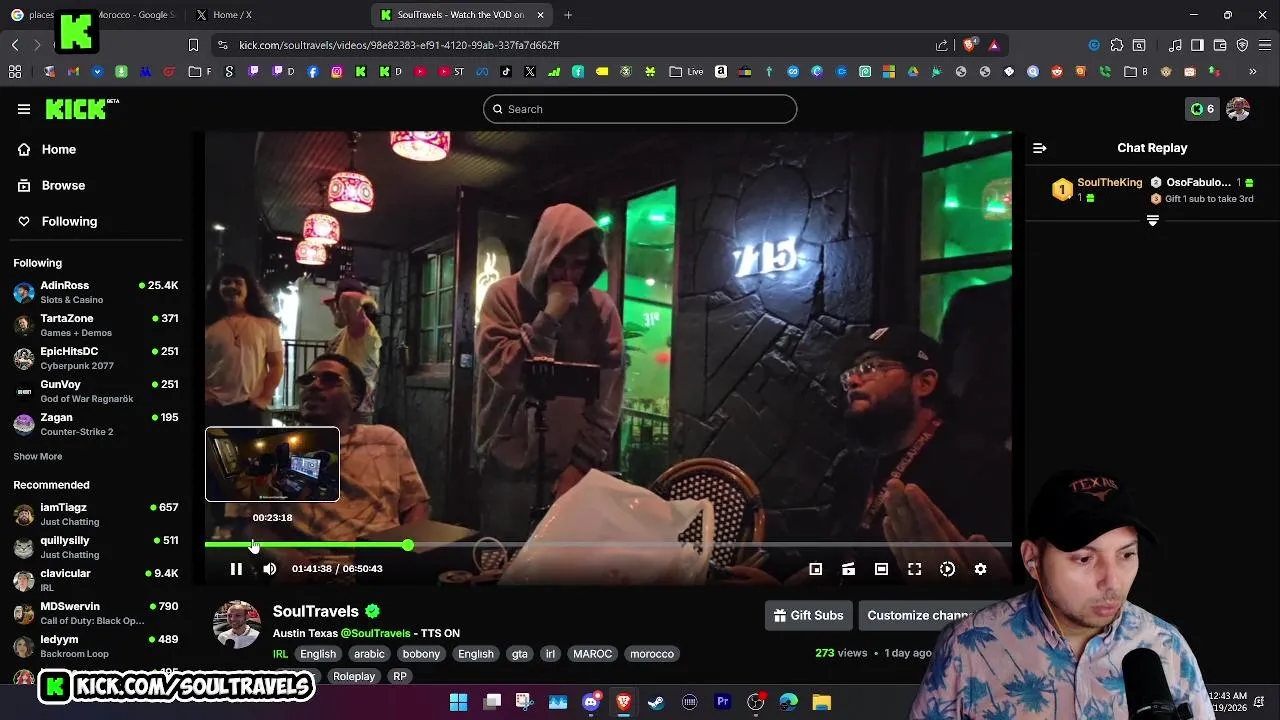Select the arabic tag
Image resolution: width=1280 pixels, height=720 pixels.
369,654
